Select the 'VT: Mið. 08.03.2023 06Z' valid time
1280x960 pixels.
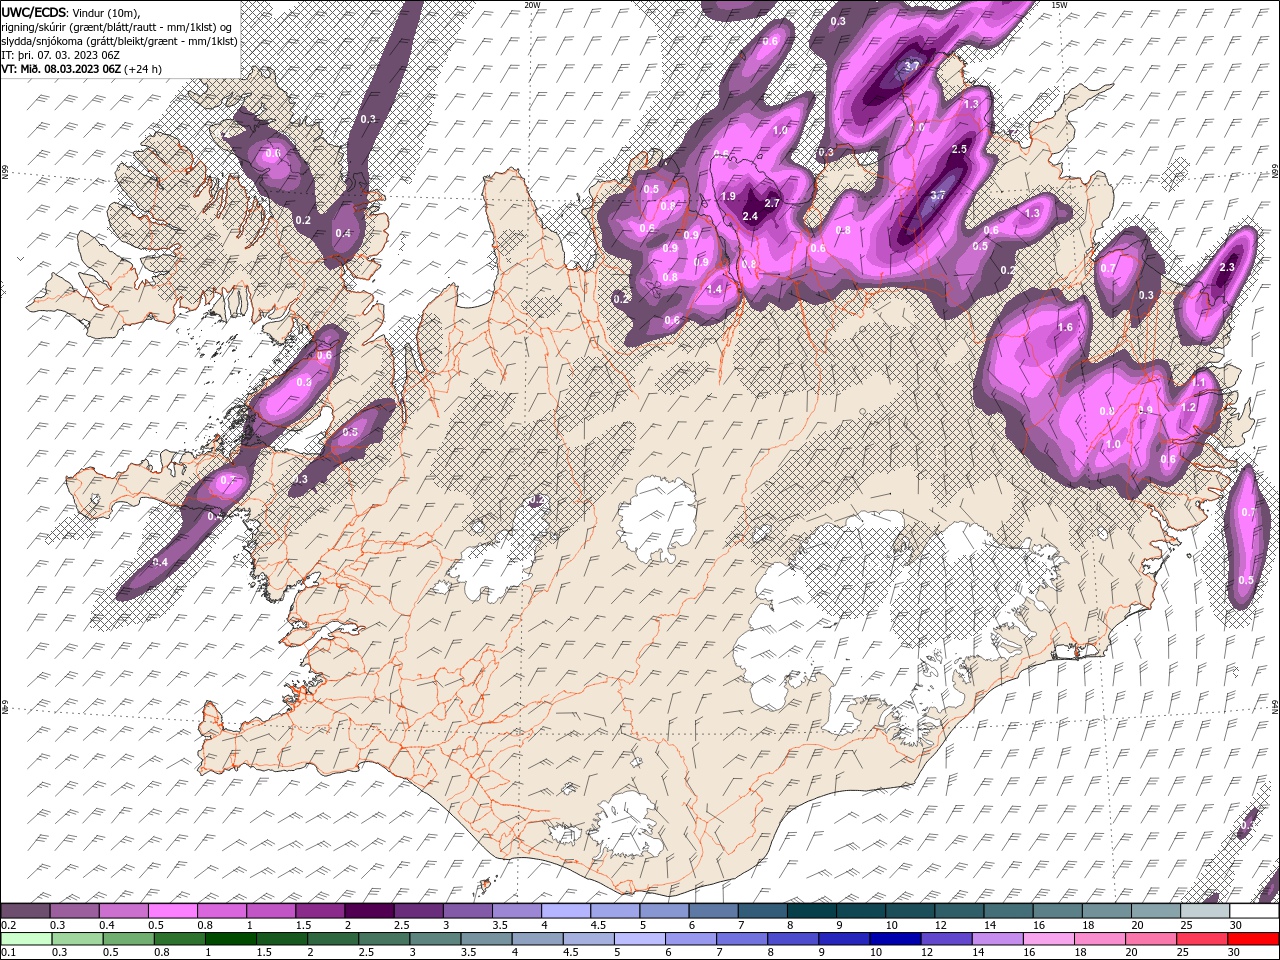[x=61, y=69]
